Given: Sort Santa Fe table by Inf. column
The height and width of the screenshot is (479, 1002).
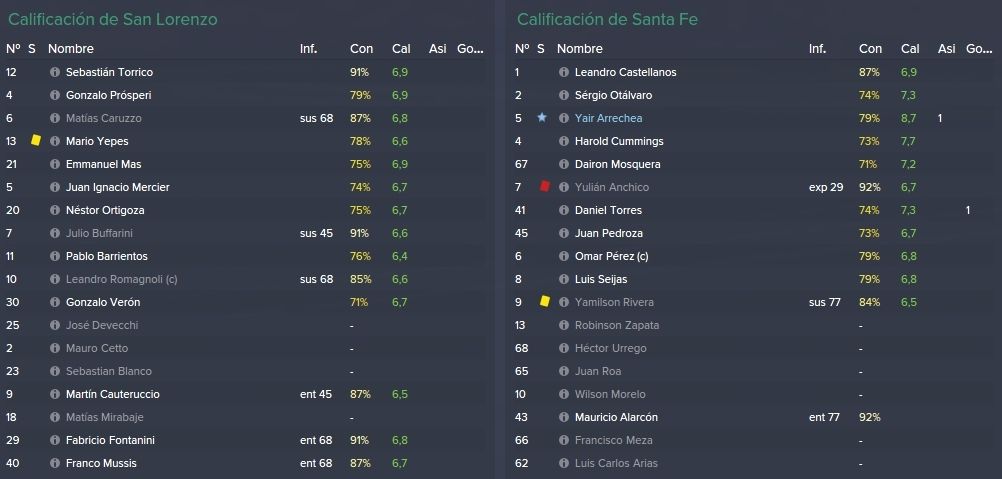Looking at the screenshot, I should pyautogui.click(x=817, y=49).
